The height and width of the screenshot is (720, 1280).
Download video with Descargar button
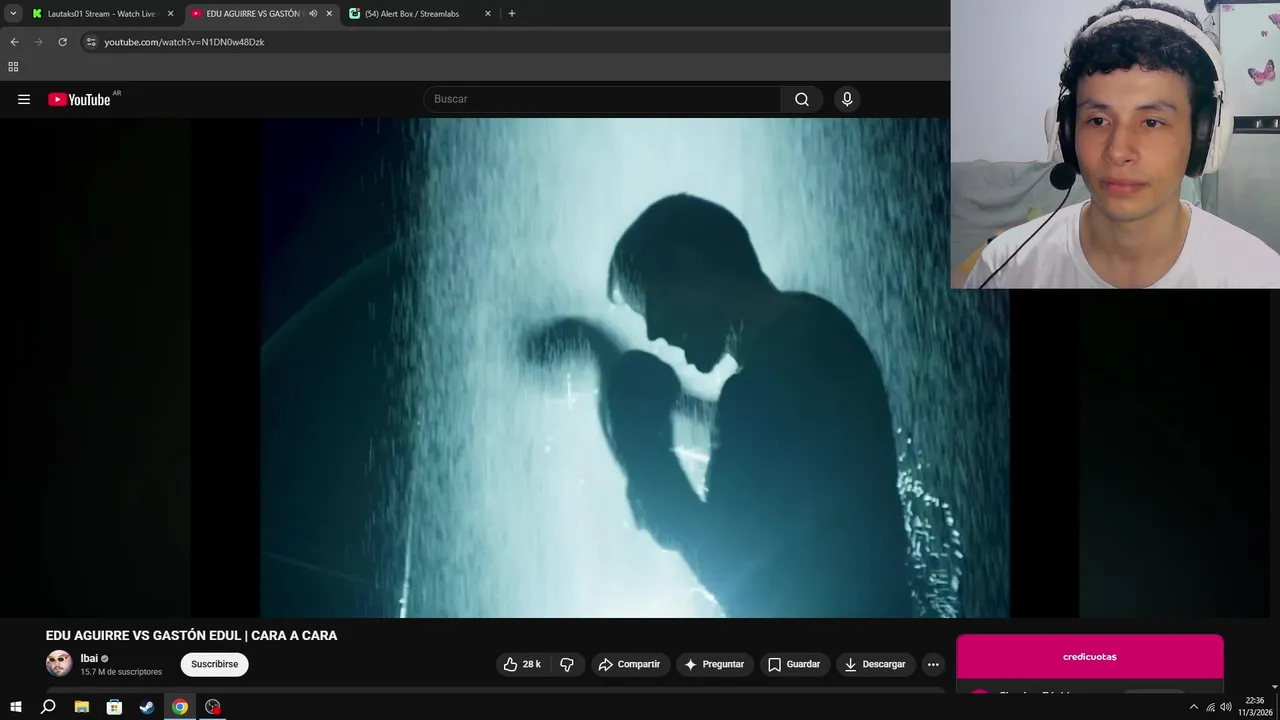point(875,664)
